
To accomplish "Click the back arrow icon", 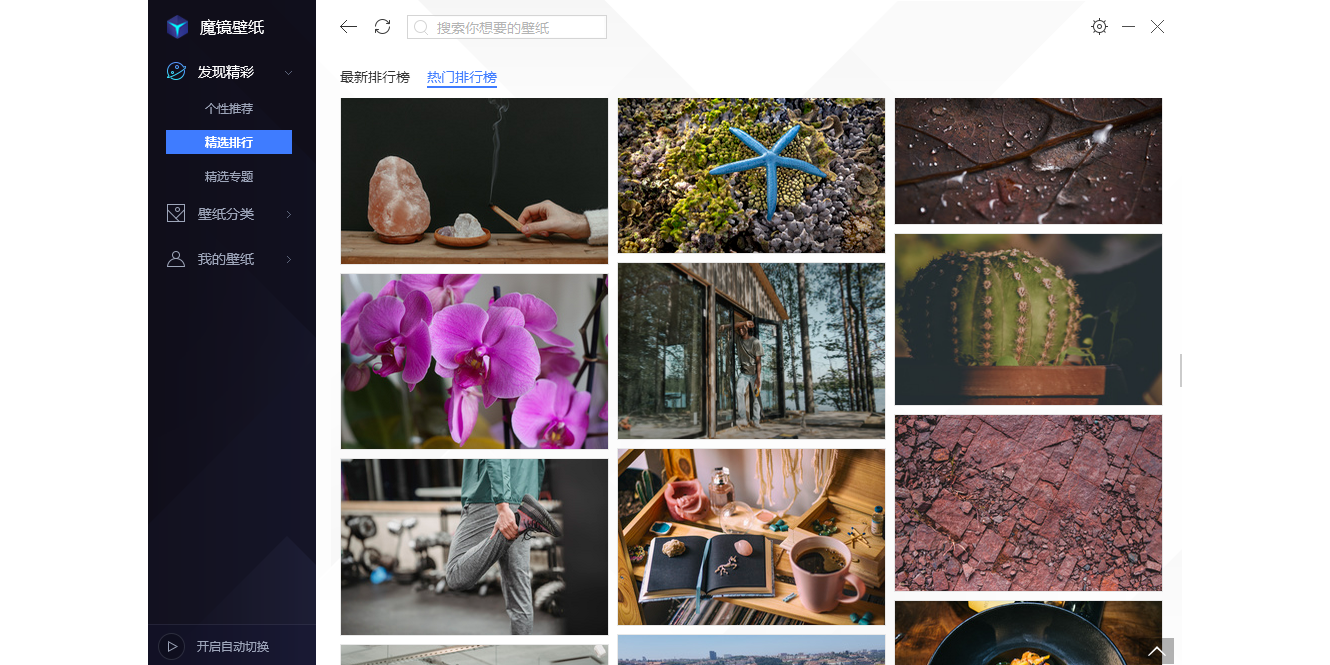I will 348,27.
